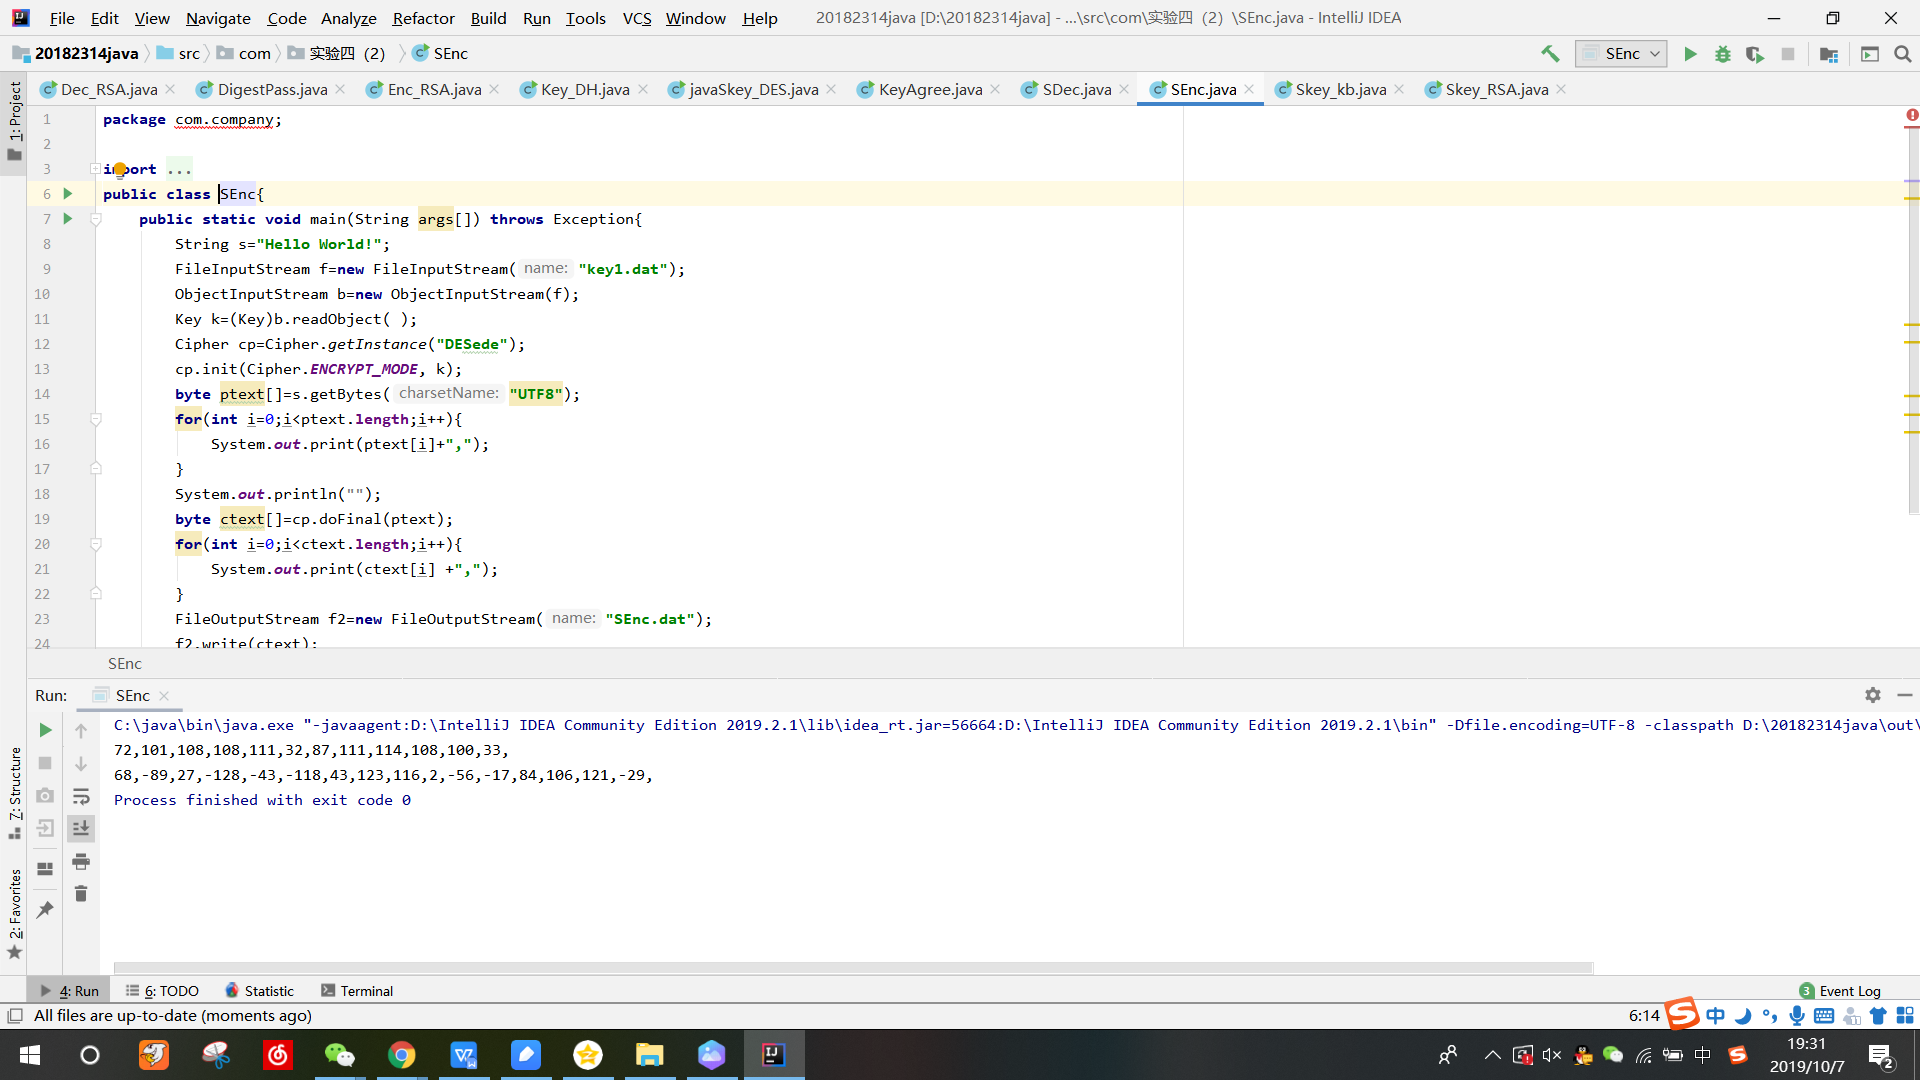Collapse the main method fold marker
This screenshot has height=1080, width=1920.
(x=96, y=219)
